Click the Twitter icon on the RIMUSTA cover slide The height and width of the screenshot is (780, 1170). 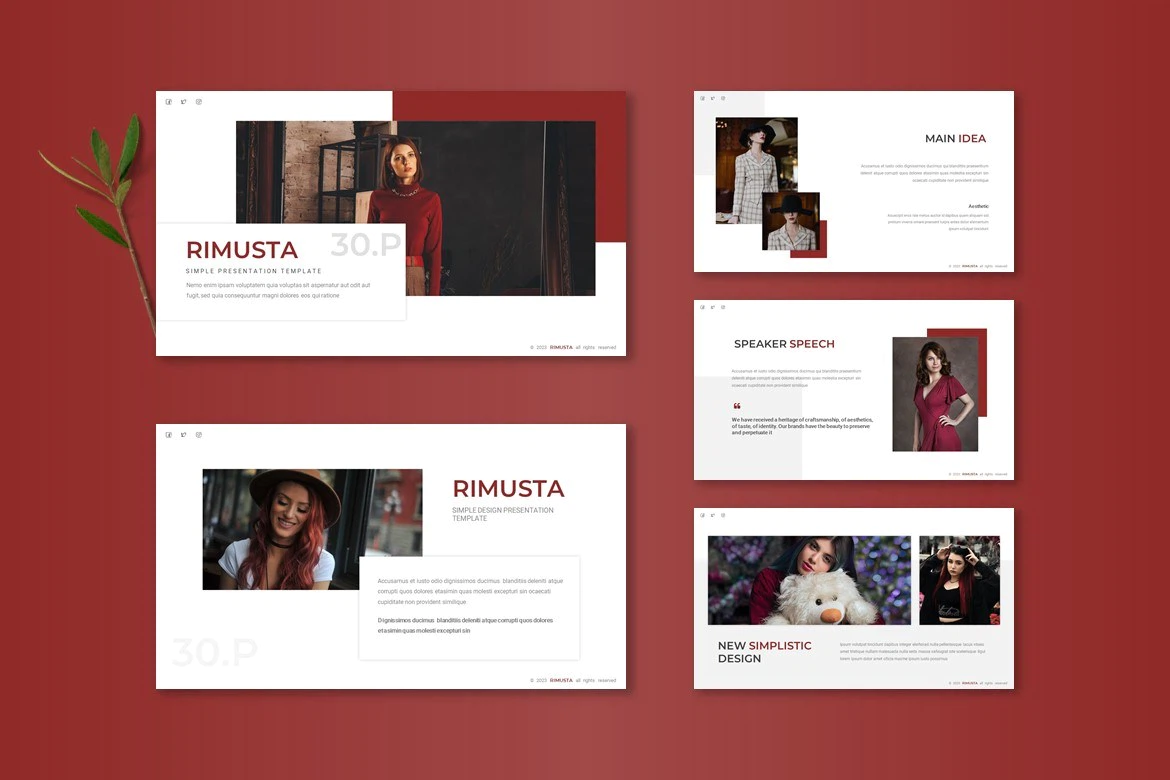point(184,102)
